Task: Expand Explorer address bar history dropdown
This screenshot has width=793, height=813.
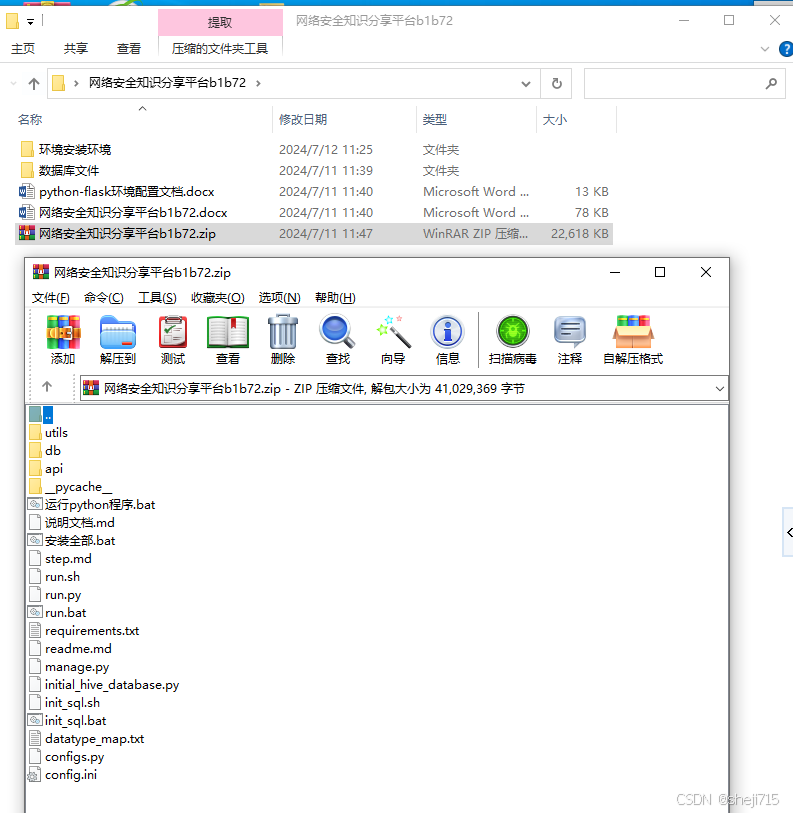Action: [x=526, y=83]
